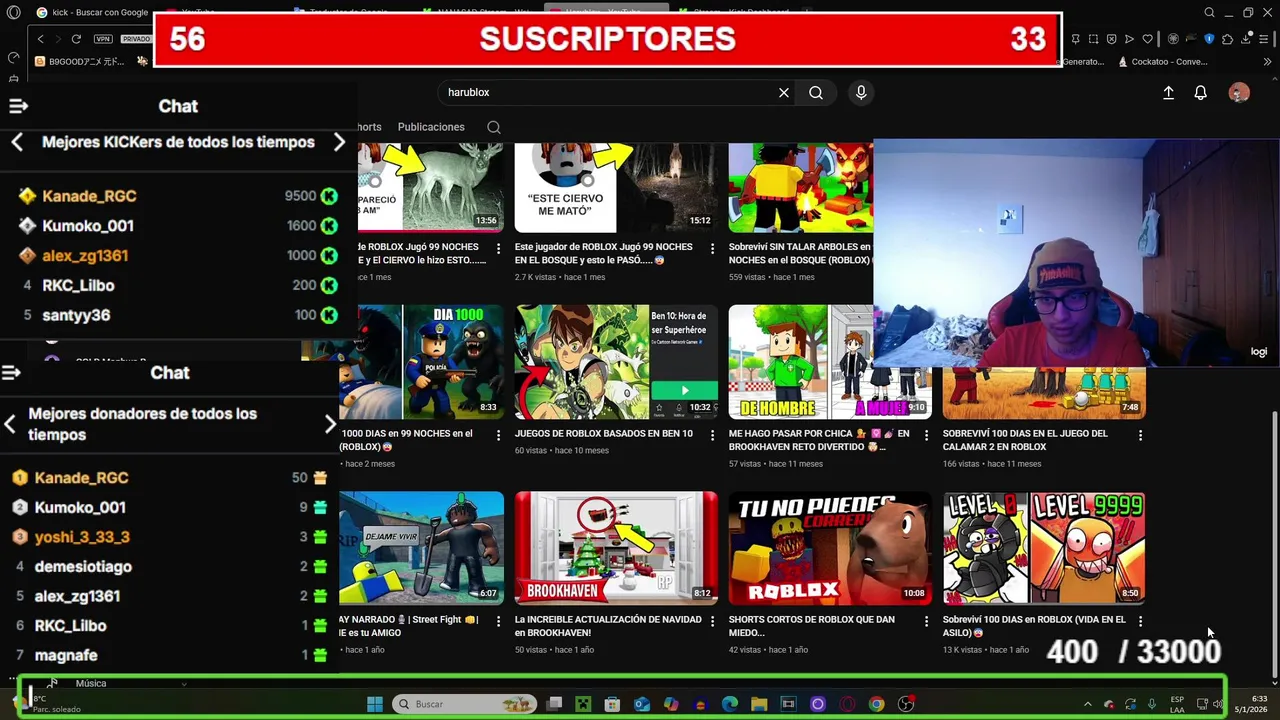Go to next board in Mejores donadores
Image resolution: width=1280 pixels, height=720 pixels.
pyautogui.click(x=330, y=424)
